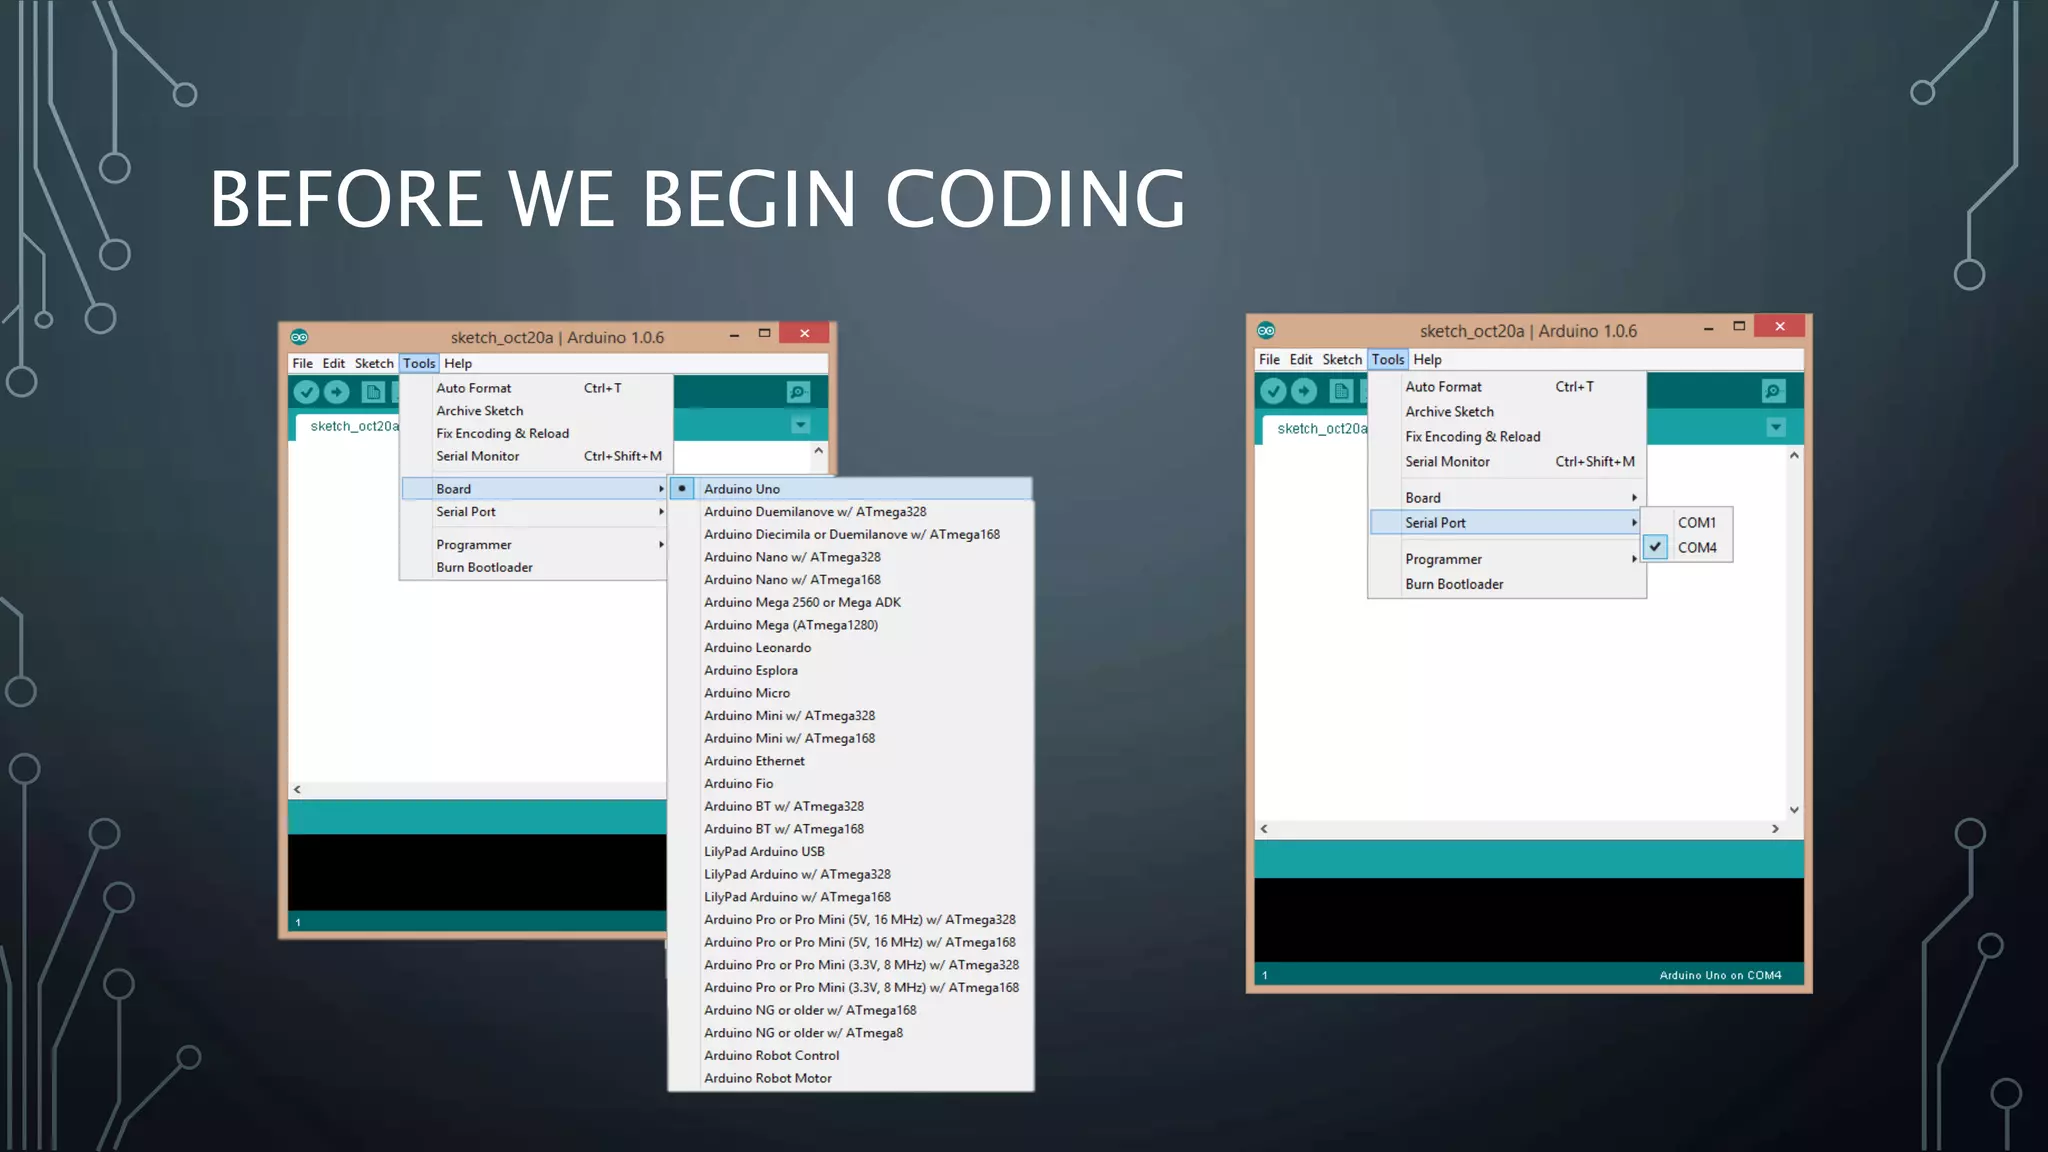Open Serial Monitor magnifier icon in left window
The image size is (2048, 1152).
(x=797, y=392)
